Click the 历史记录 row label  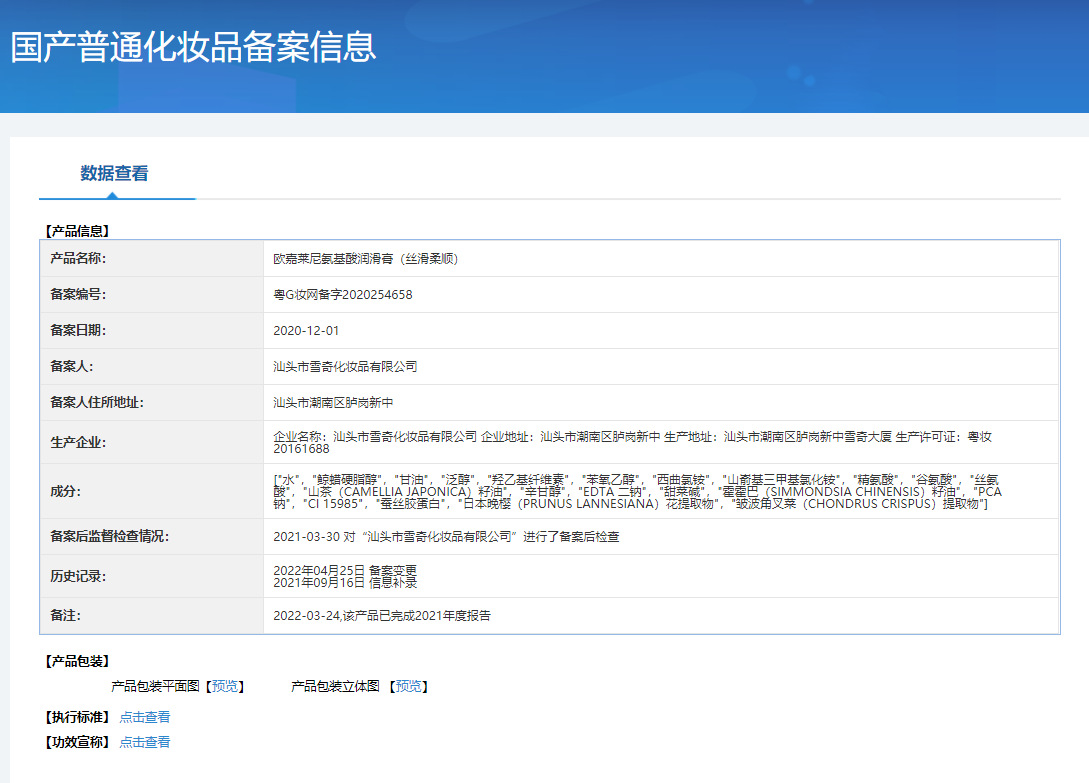pos(78,576)
